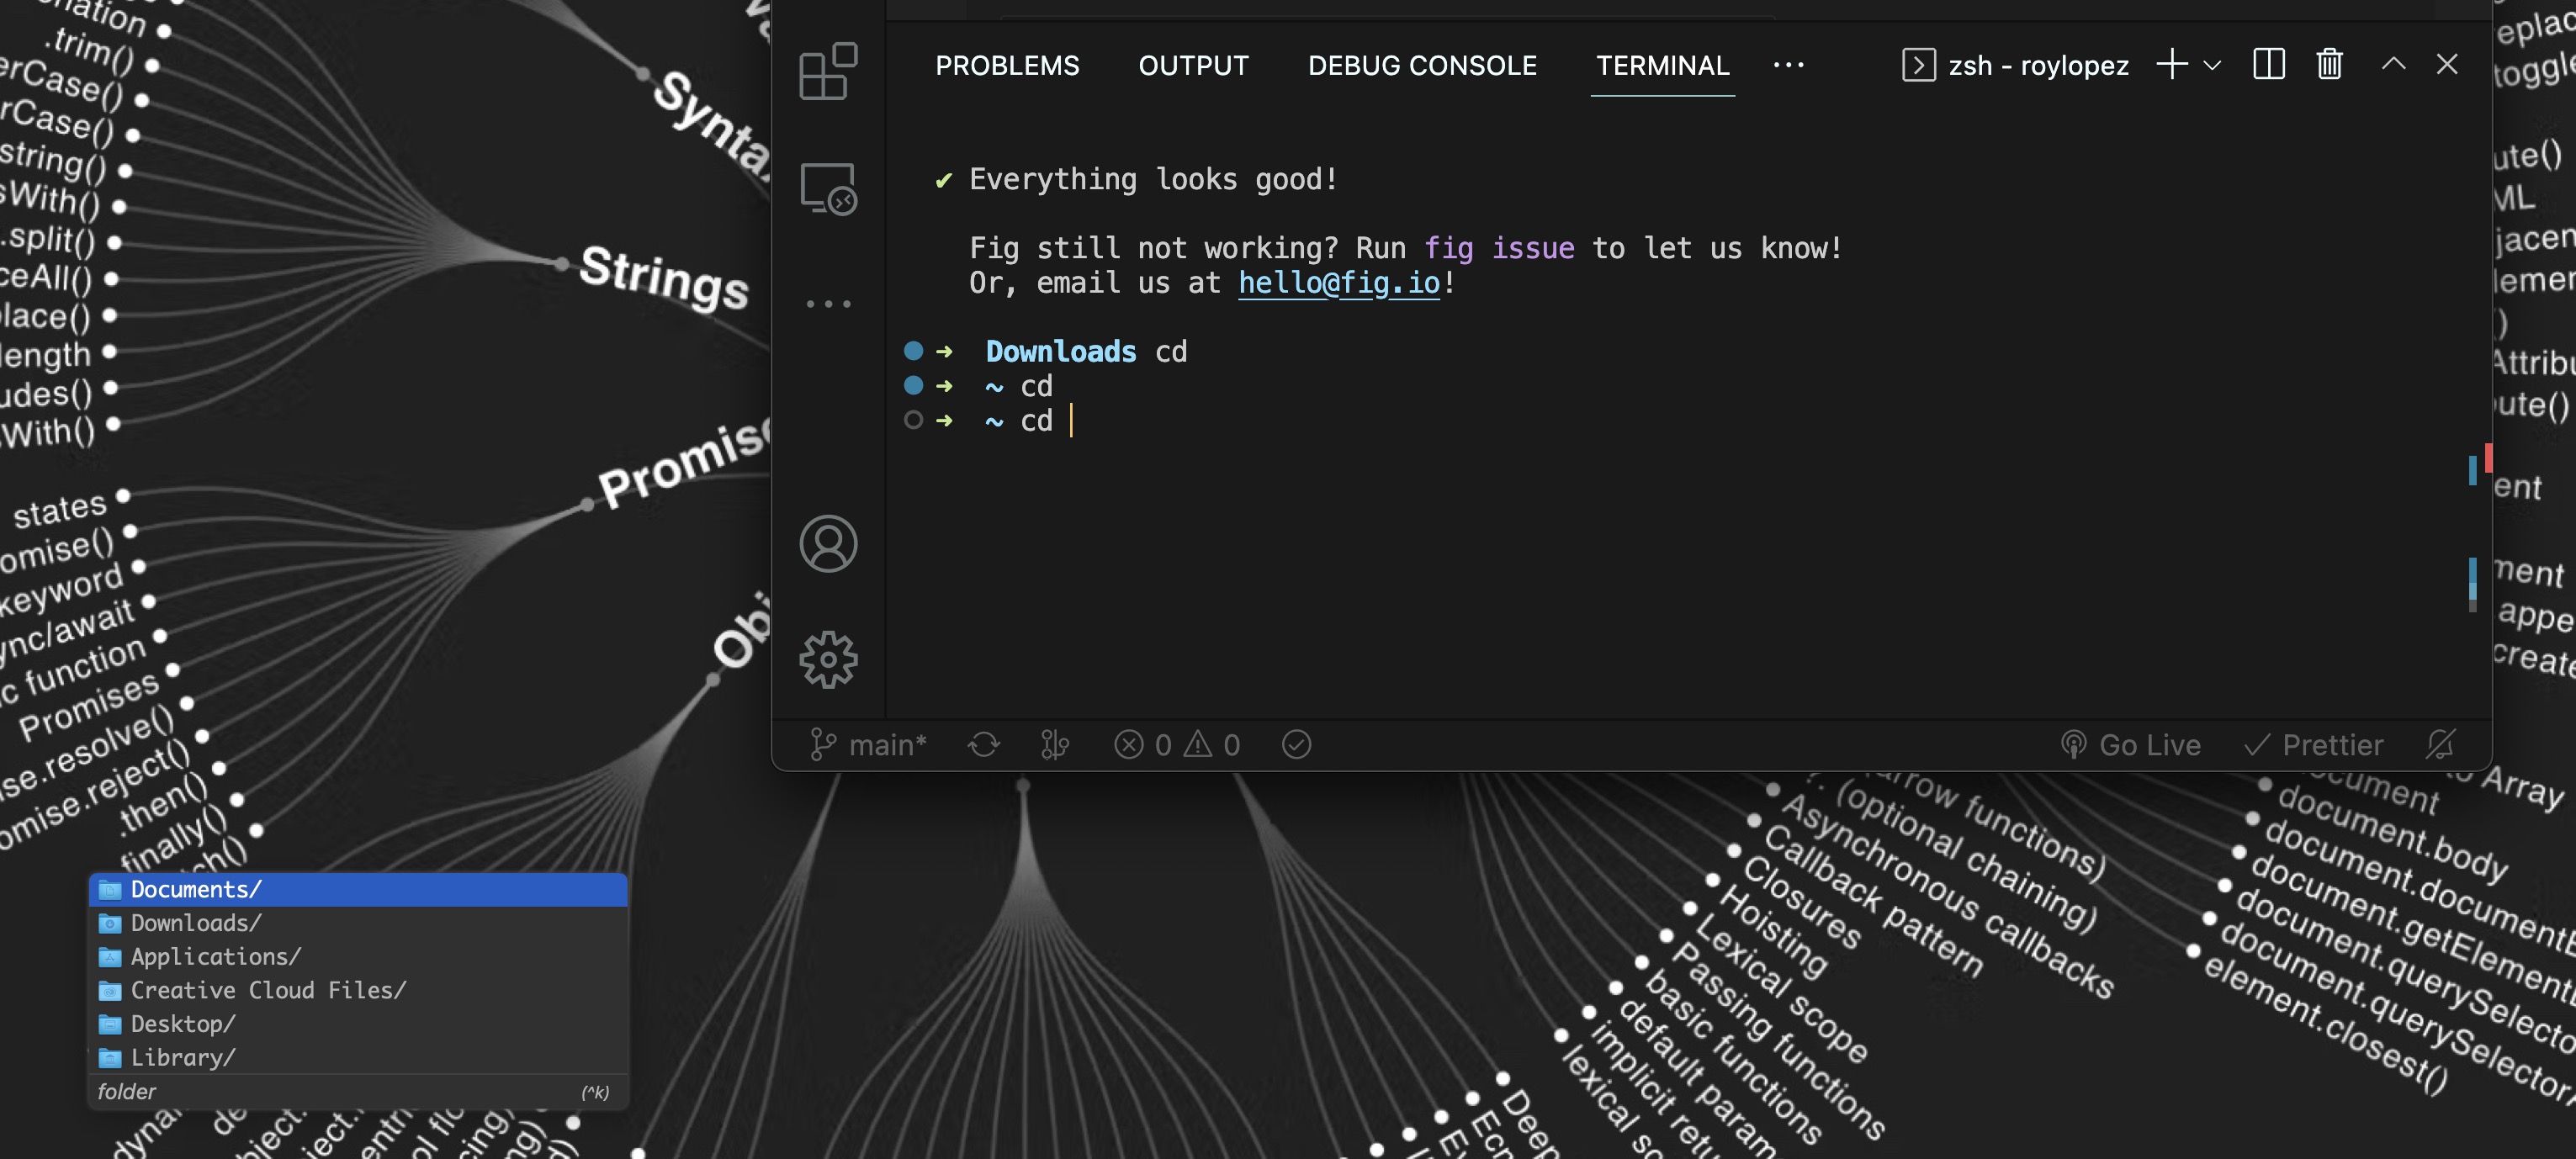The image size is (2576, 1159).
Task: Switch to the DEBUG CONSOLE tab
Action: tap(1421, 66)
